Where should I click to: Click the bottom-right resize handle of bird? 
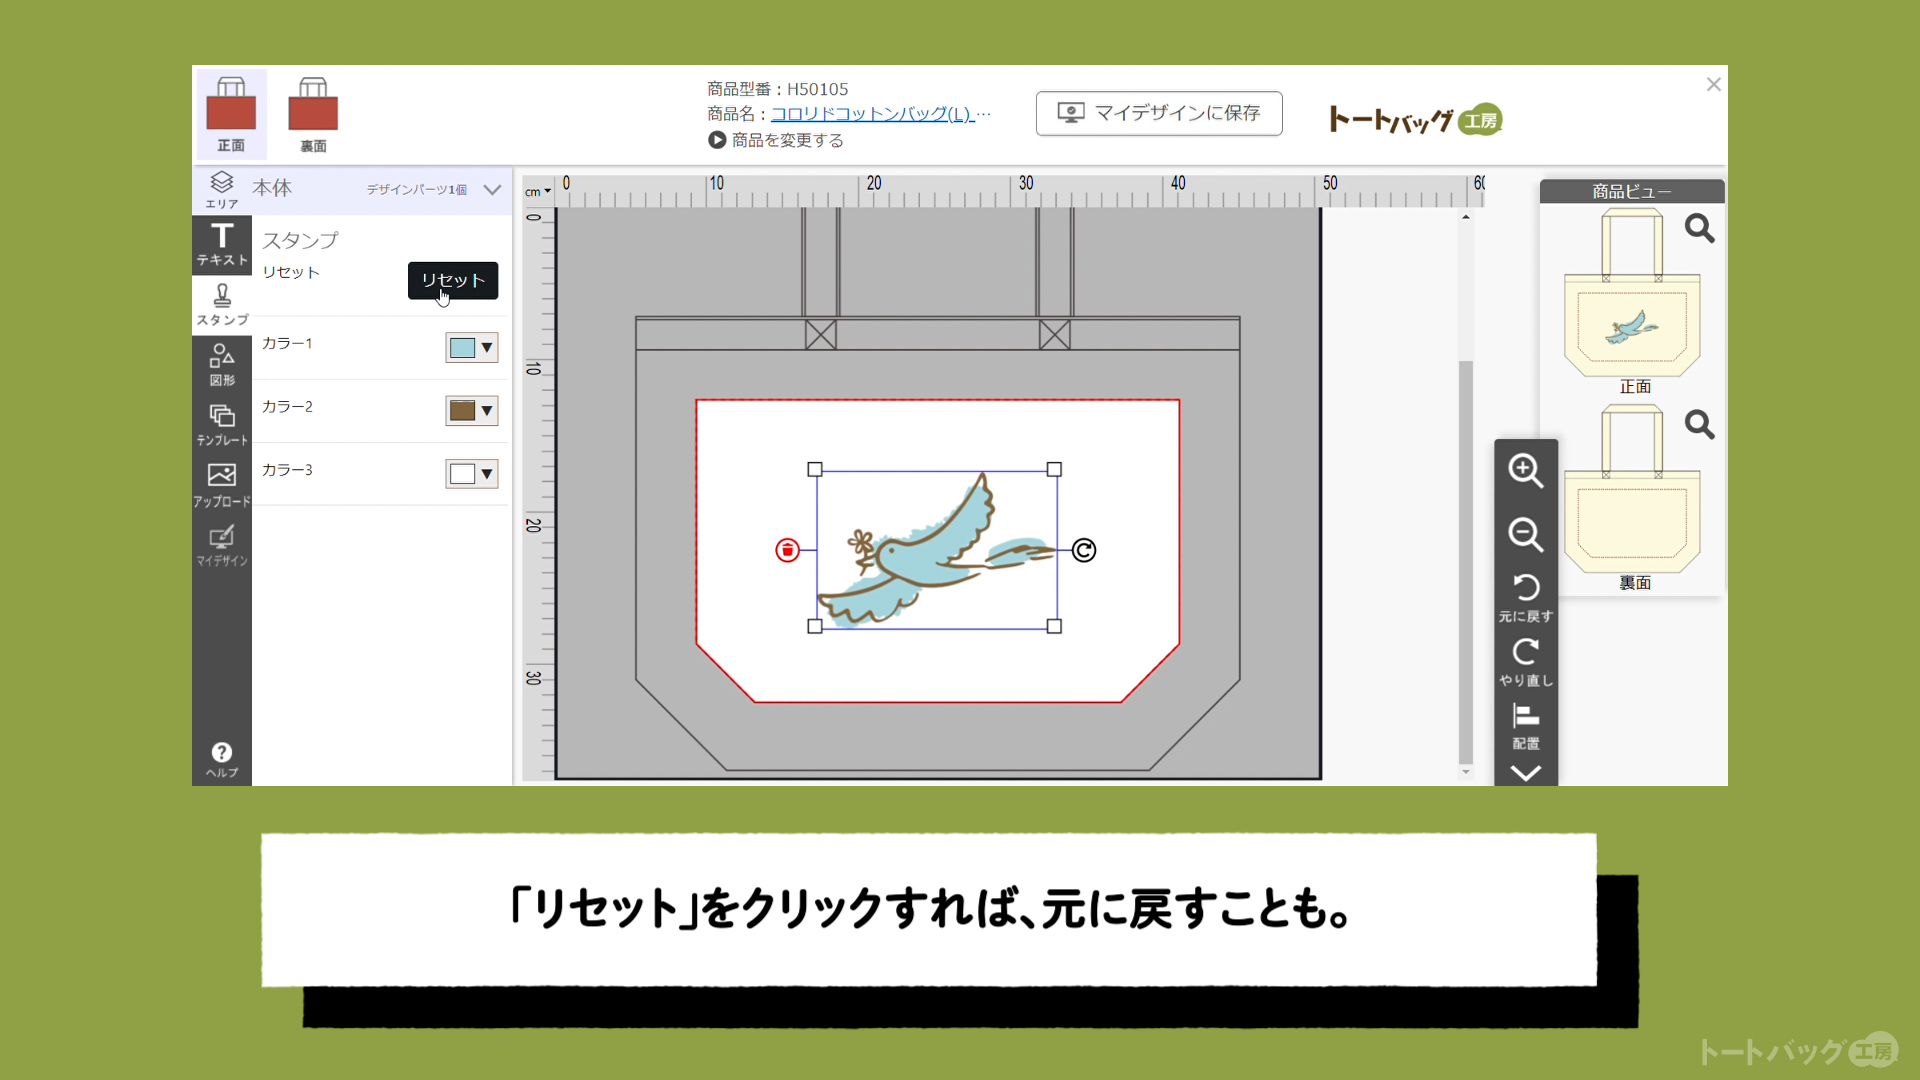click(x=1054, y=626)
